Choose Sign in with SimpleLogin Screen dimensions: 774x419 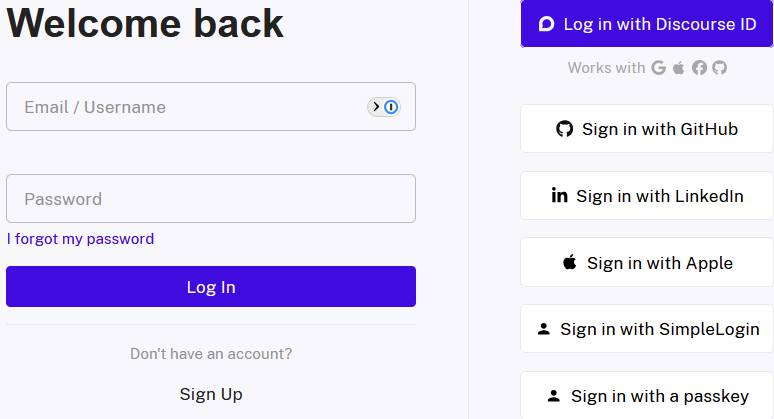(x=647, y=329)
